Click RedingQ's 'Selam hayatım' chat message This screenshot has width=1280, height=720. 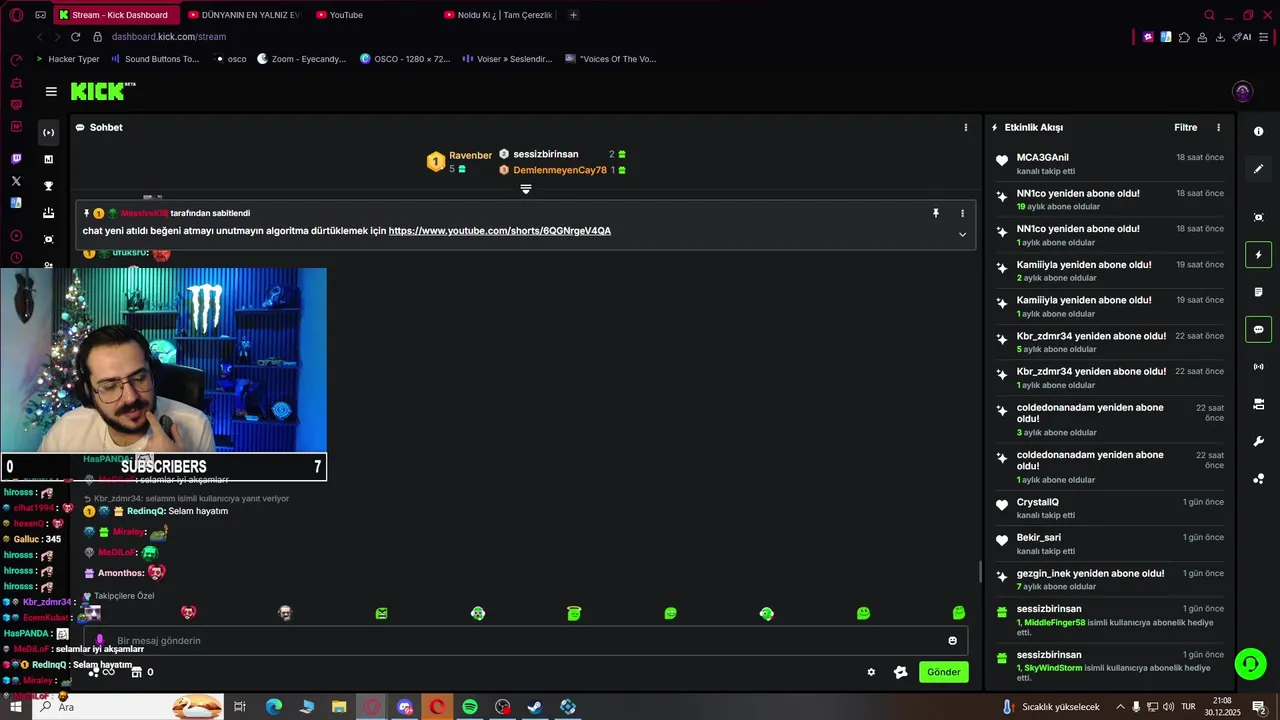point(198,511)
